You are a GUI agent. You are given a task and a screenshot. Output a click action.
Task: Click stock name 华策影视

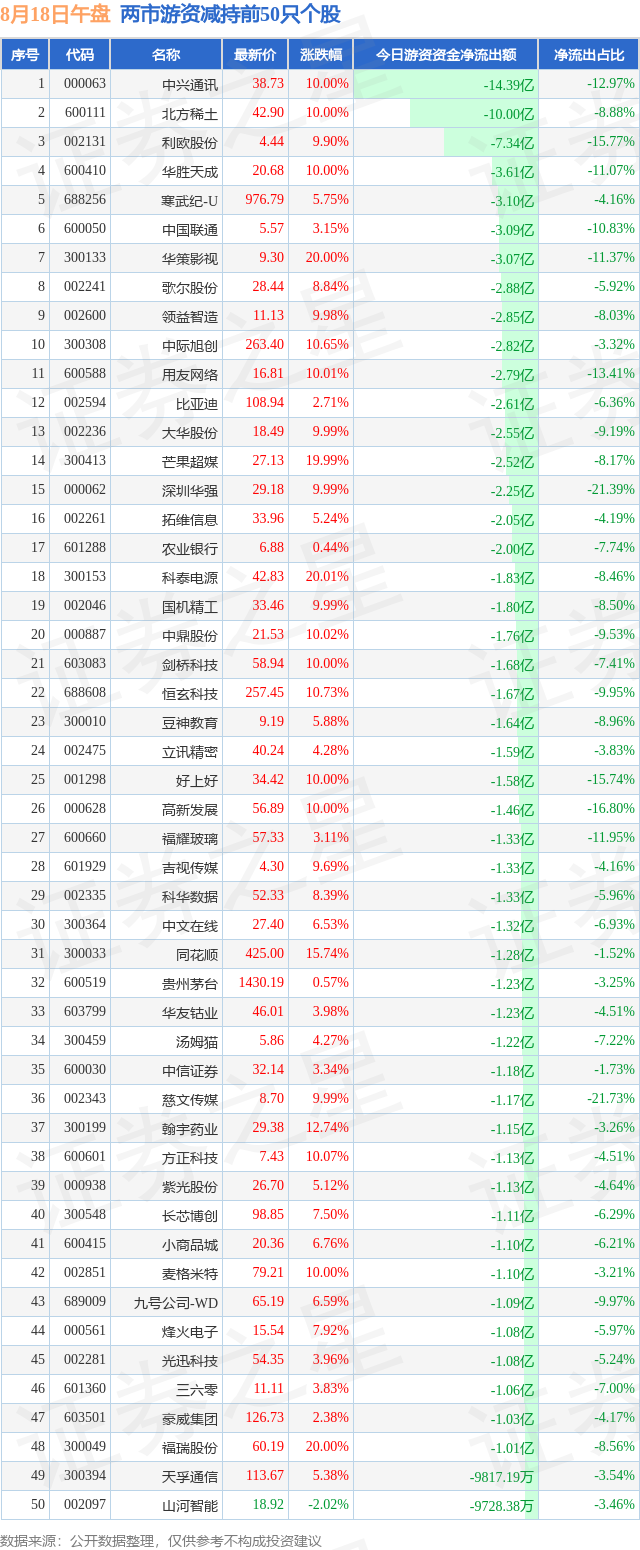(x=190, y=258)
